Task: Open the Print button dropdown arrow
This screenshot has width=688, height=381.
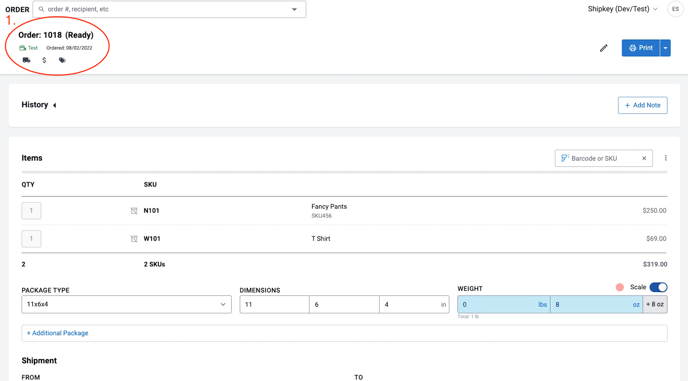Action: click(665, 48)
